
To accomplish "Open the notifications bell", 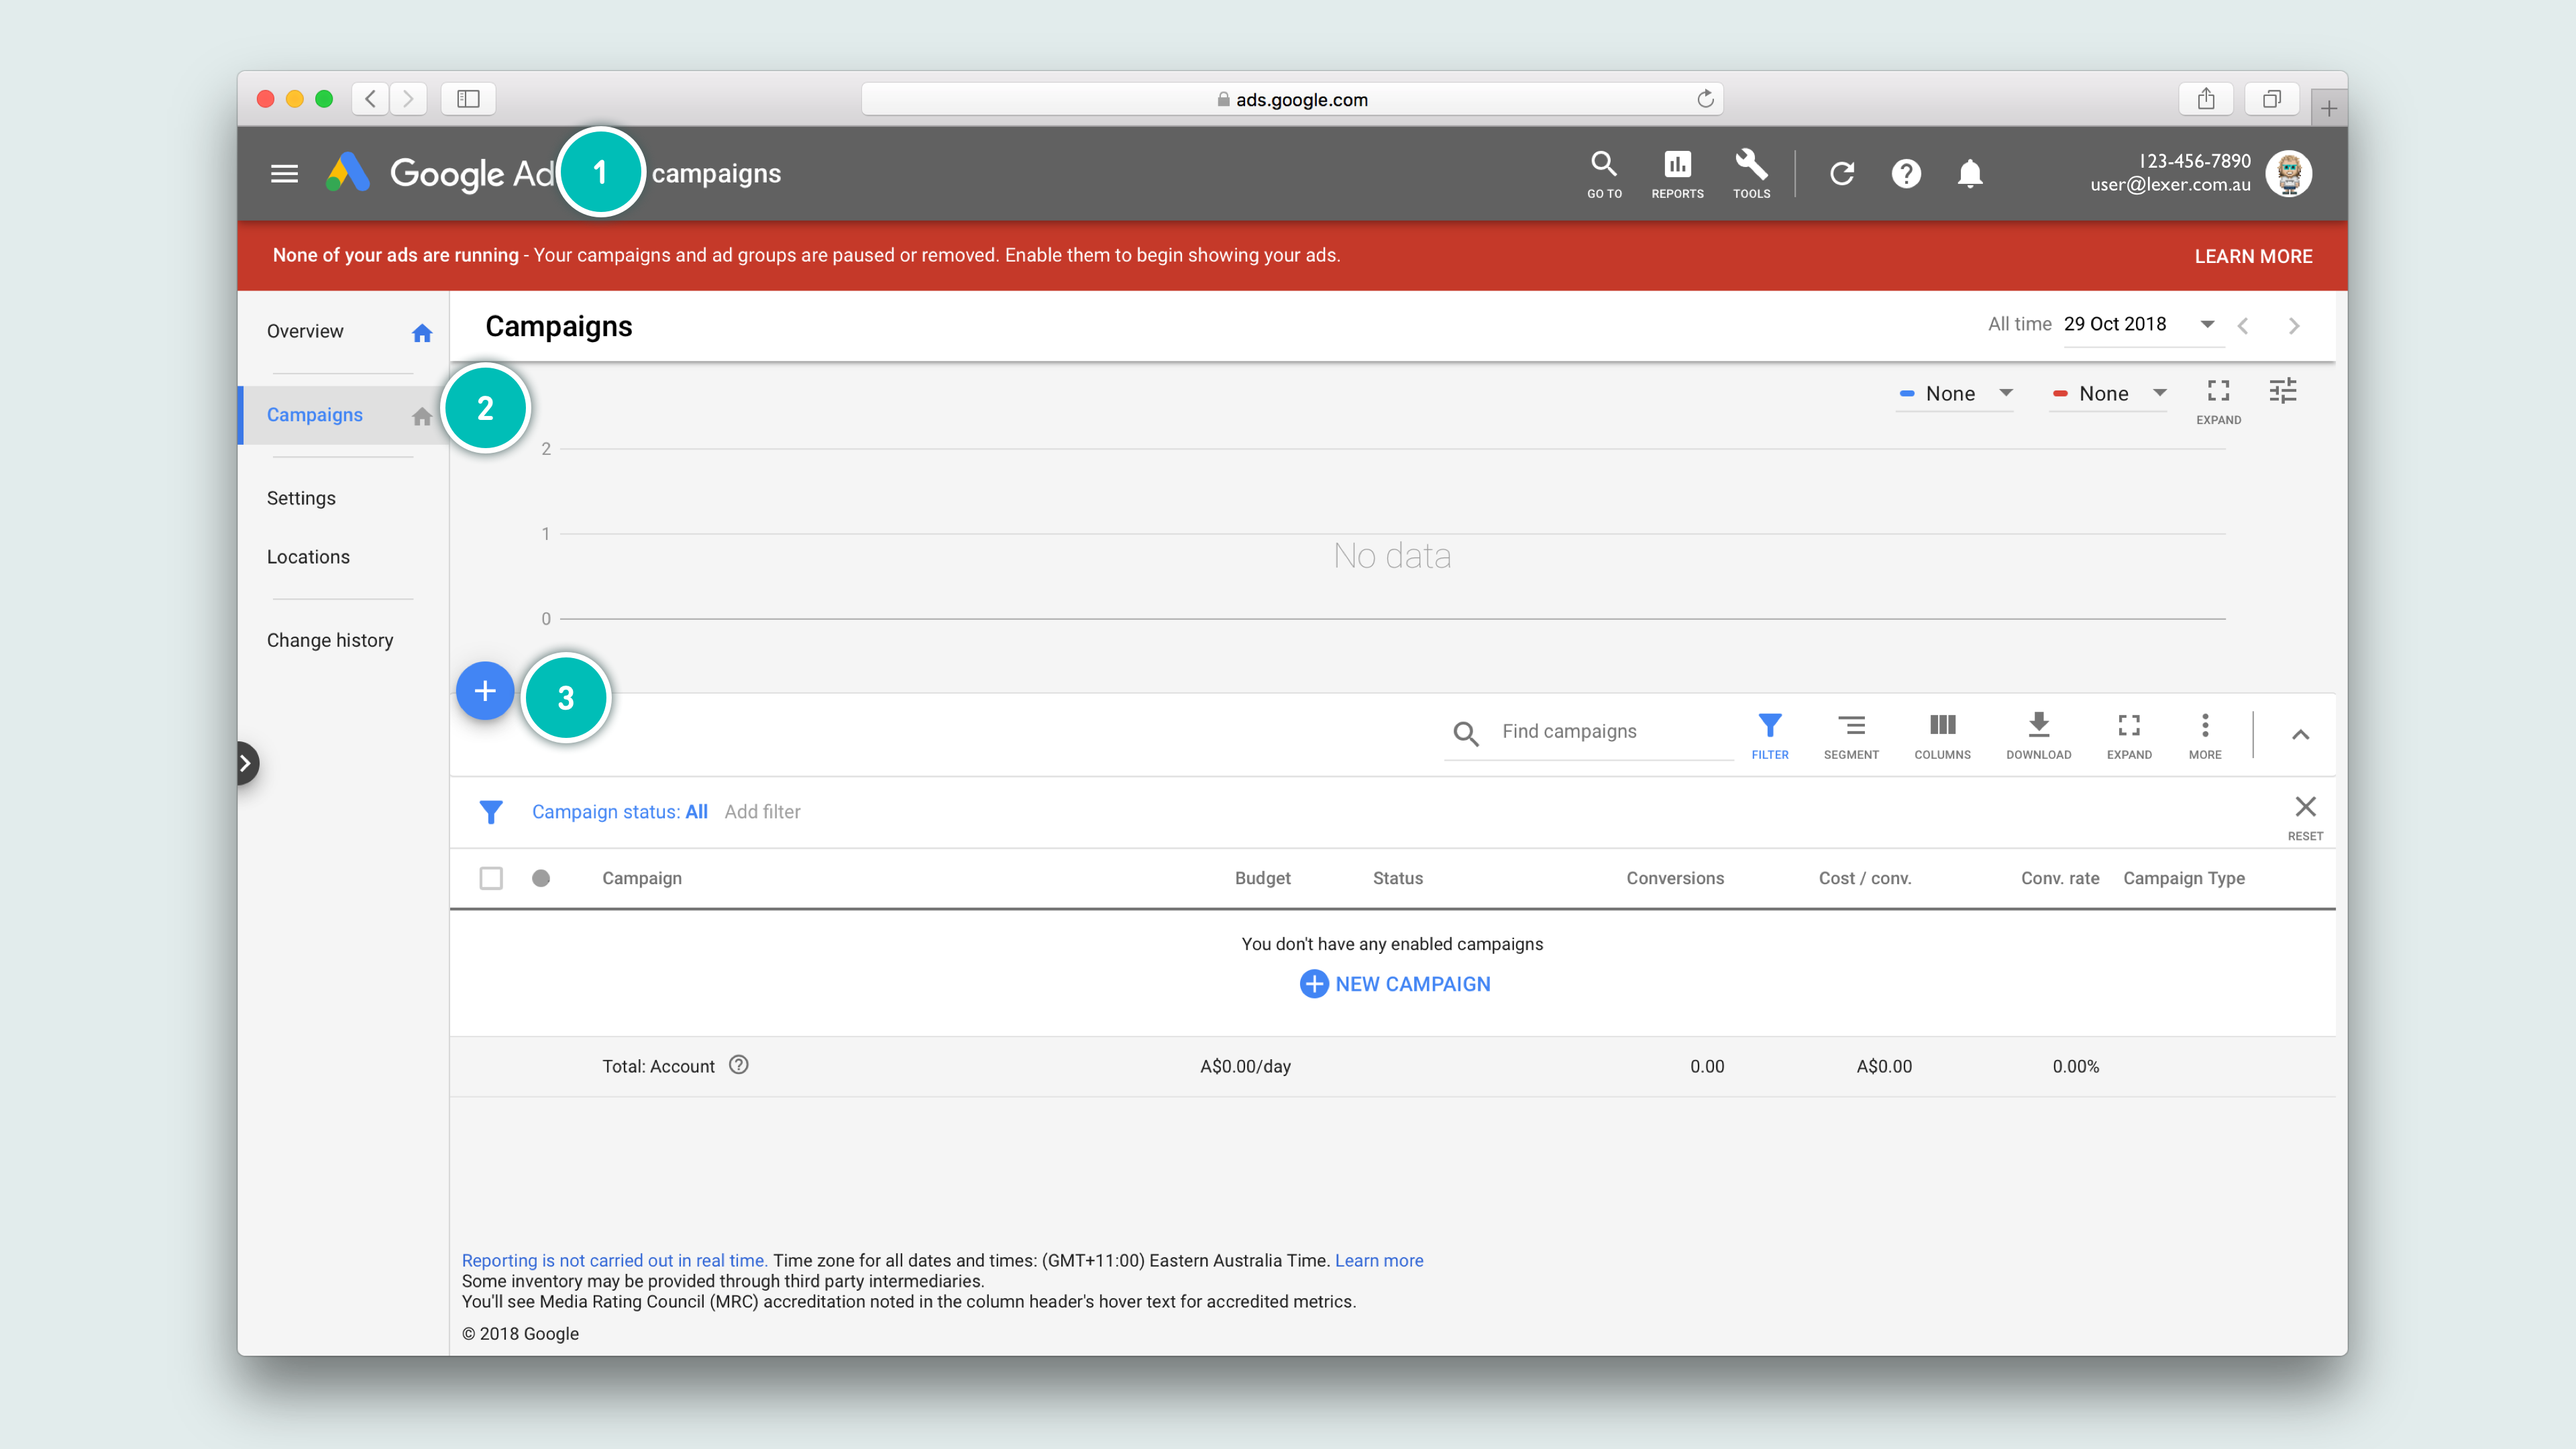I will [x=1970, y=174].
